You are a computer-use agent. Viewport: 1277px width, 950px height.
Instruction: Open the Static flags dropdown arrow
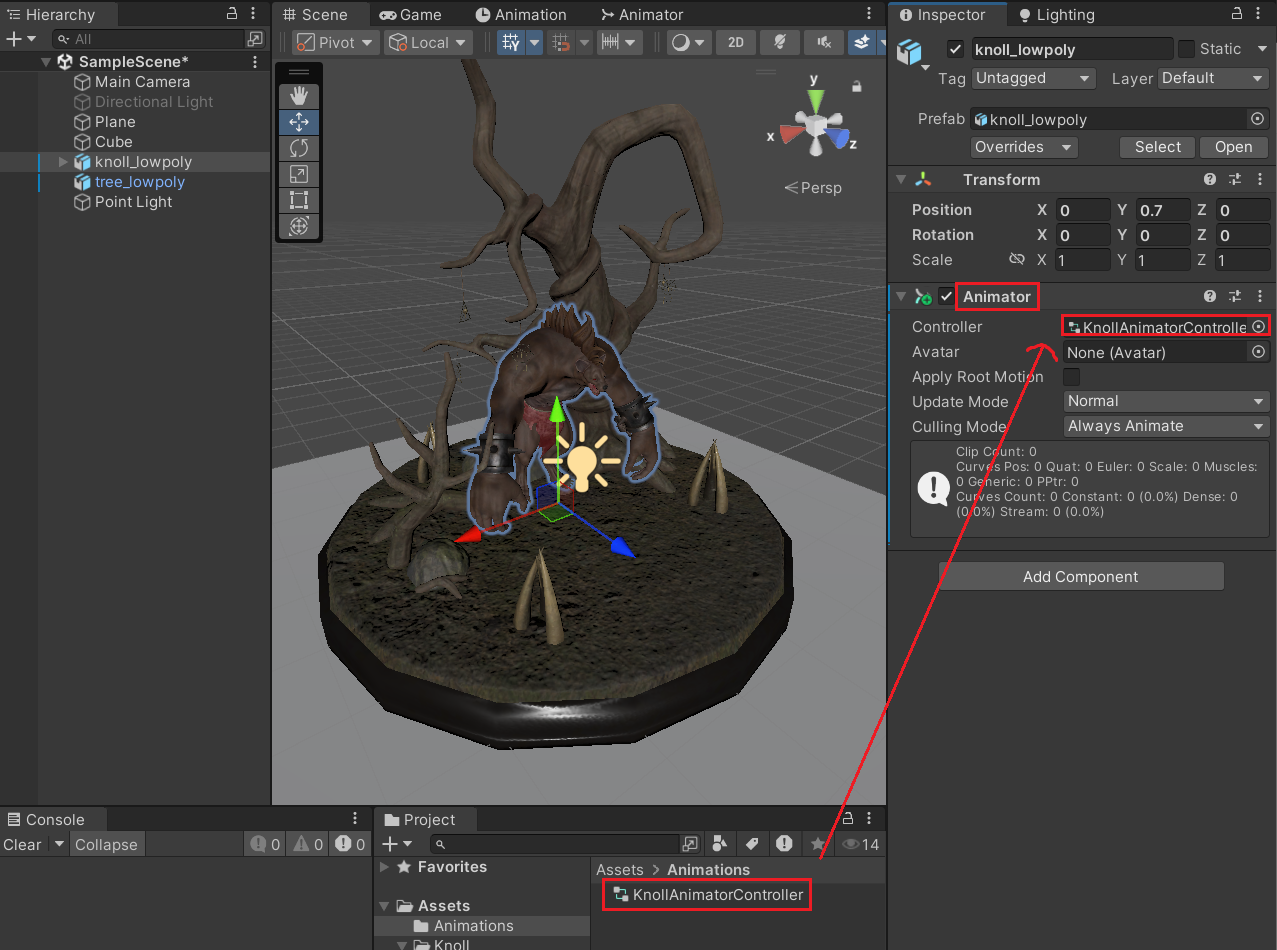point(1260,49)
